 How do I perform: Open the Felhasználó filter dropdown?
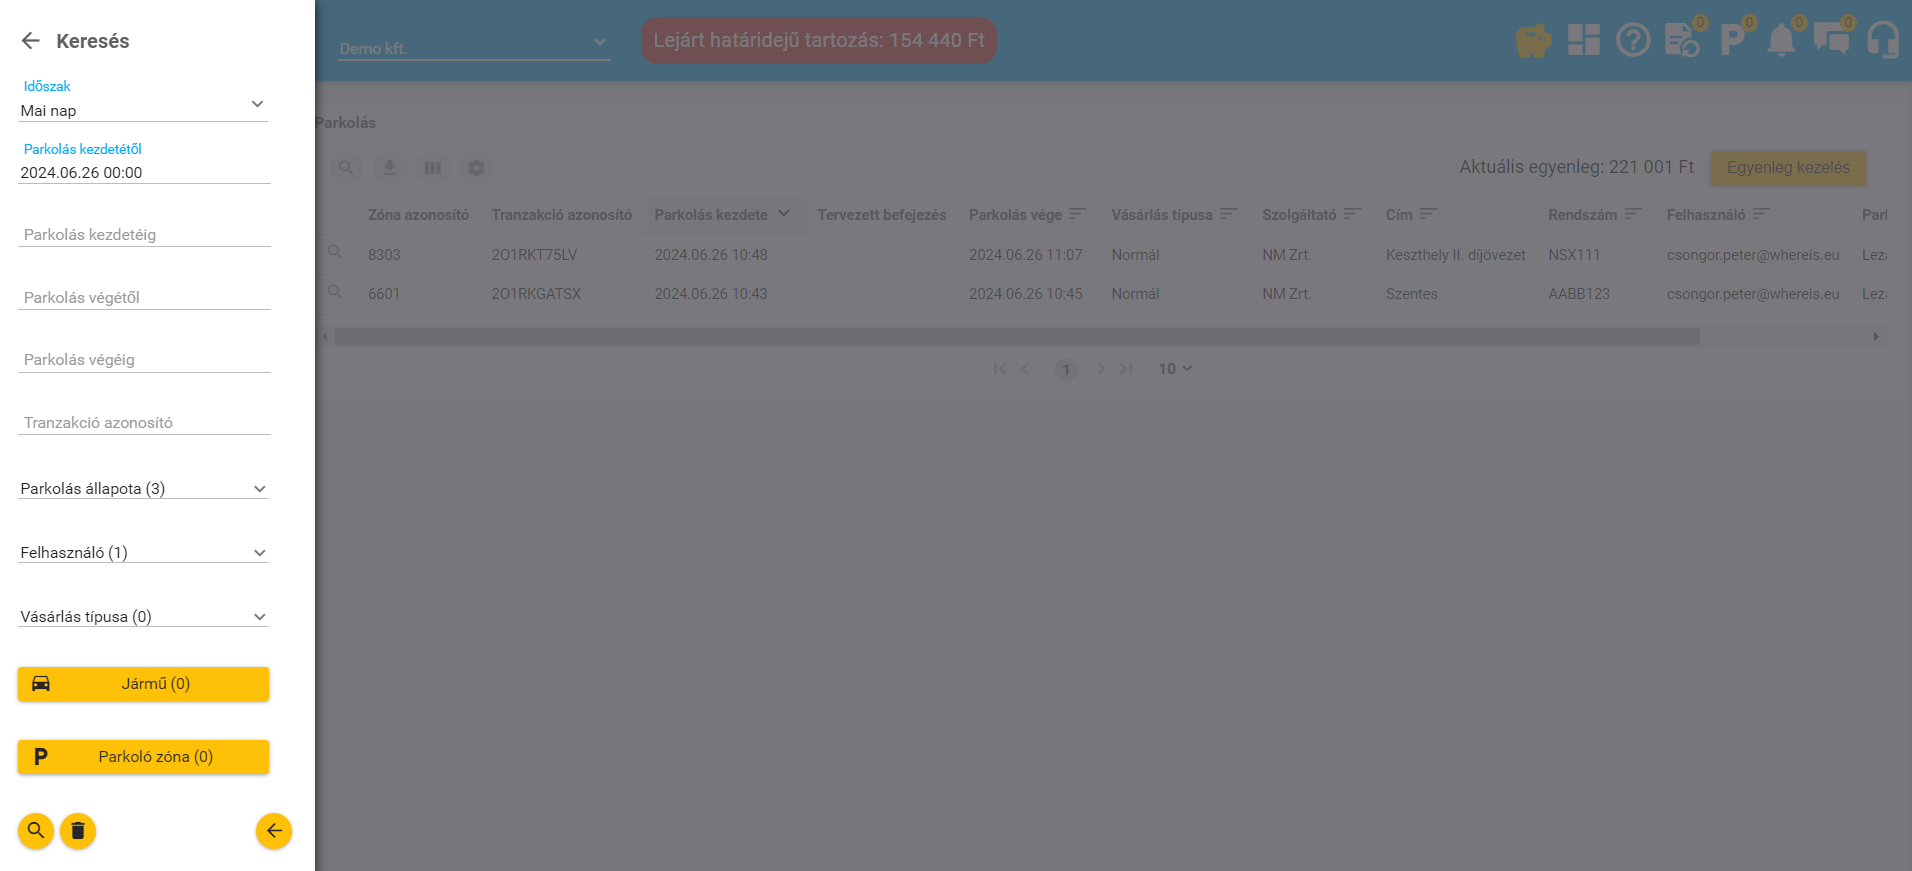point(143,553)
